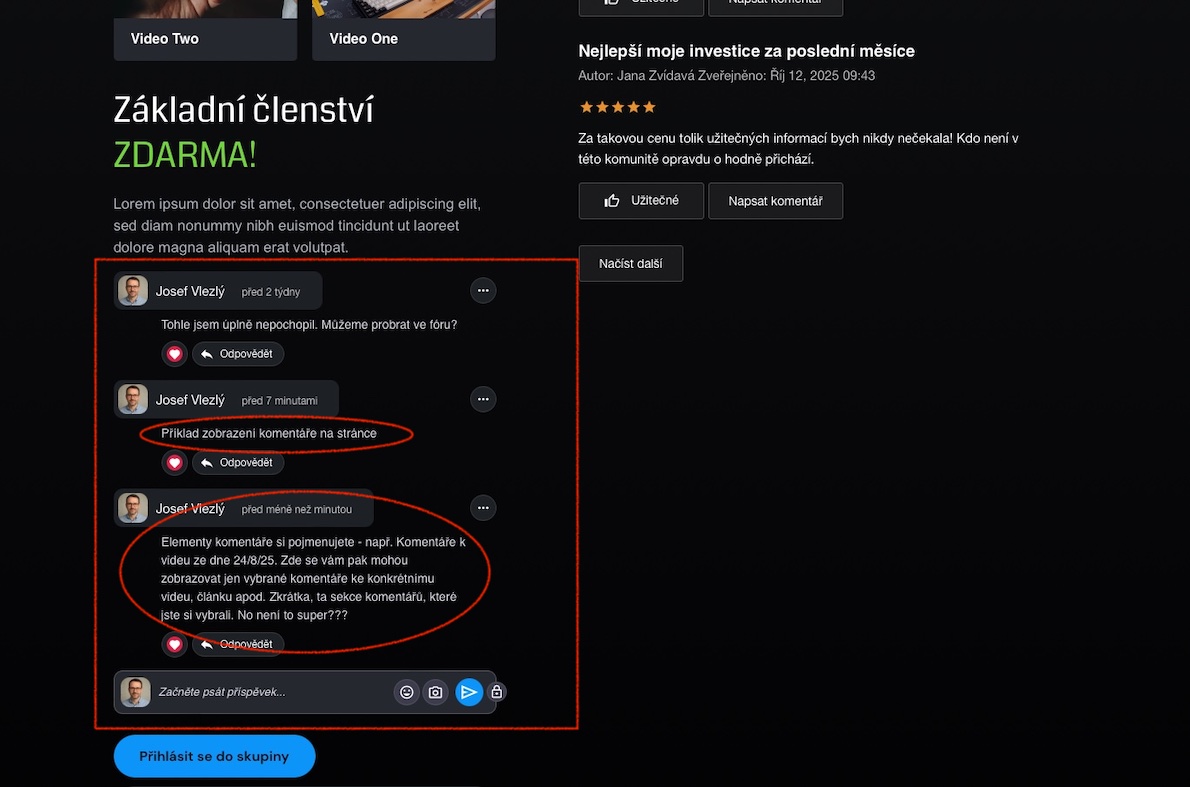
Task: Like the 'Elementy komentáře' comment with heart
Action: (175, 644)
